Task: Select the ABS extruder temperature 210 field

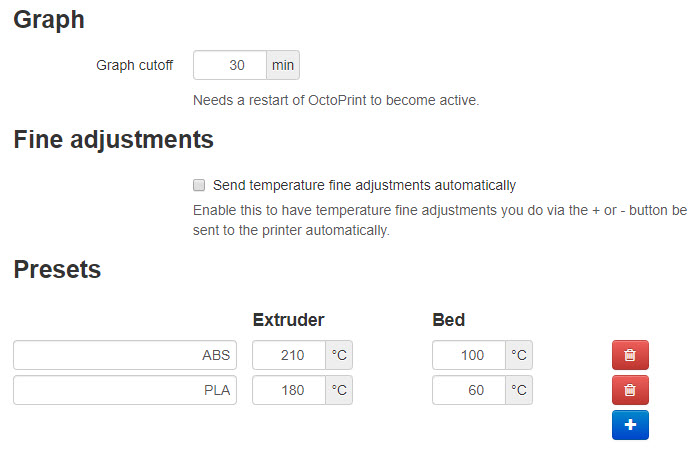Action: 289,355
